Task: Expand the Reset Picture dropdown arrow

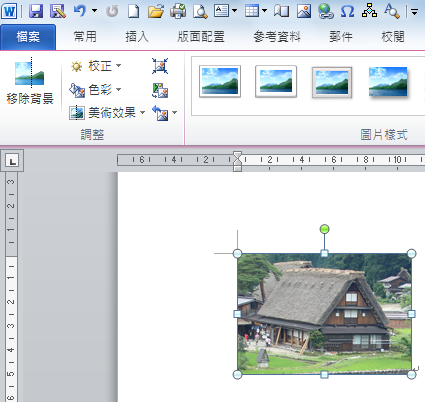Action: pos(175,113)
